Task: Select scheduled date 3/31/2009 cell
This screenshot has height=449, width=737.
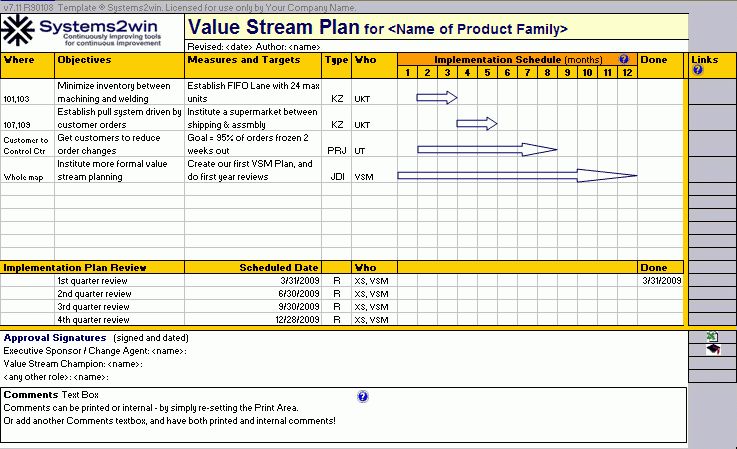Action: (x=253, y=281)
